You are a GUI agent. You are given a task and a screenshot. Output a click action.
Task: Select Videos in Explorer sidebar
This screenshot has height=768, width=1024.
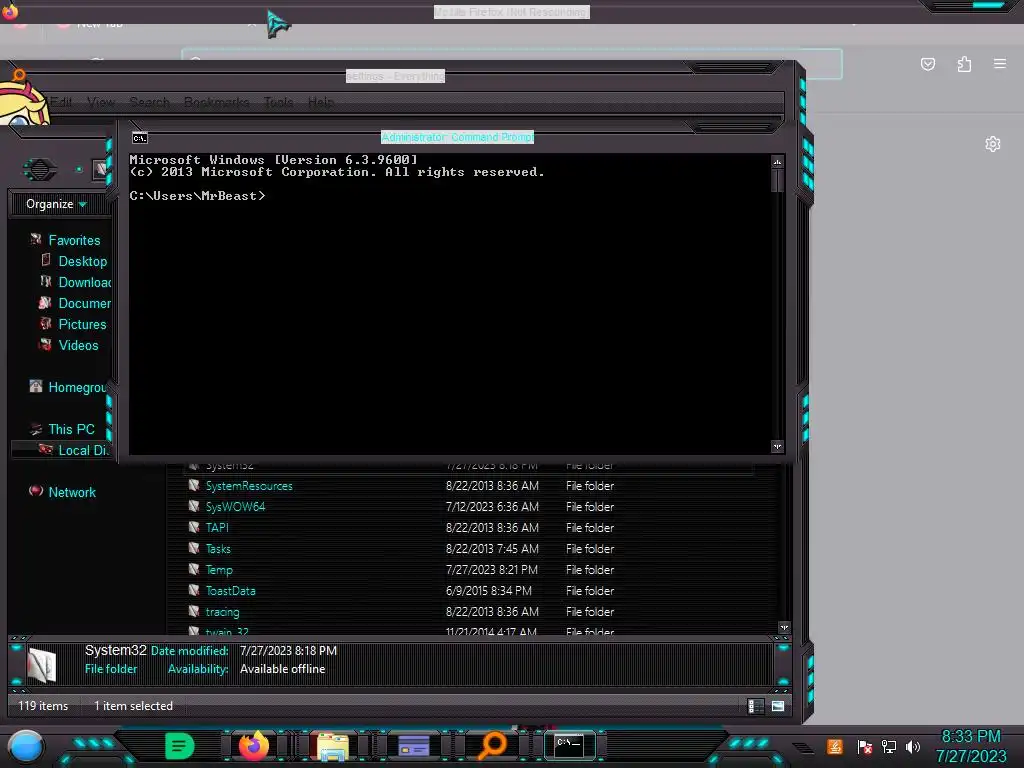(x=78, y=345)
